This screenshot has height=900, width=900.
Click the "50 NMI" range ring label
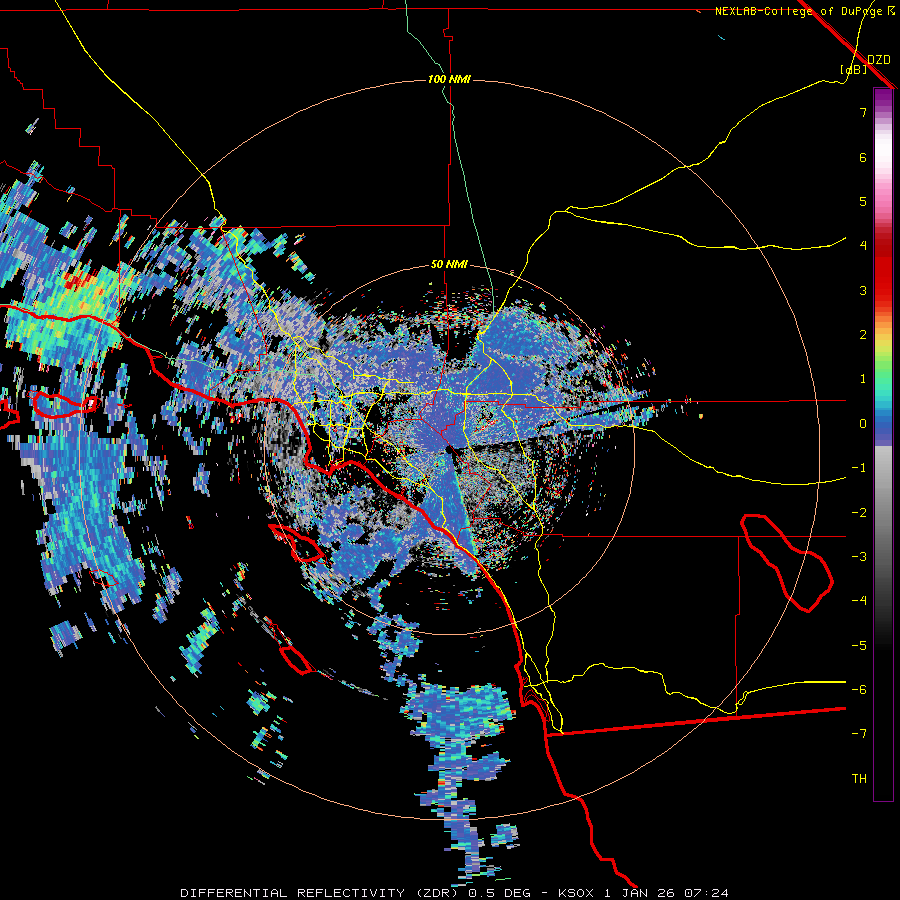pos(449,265)
